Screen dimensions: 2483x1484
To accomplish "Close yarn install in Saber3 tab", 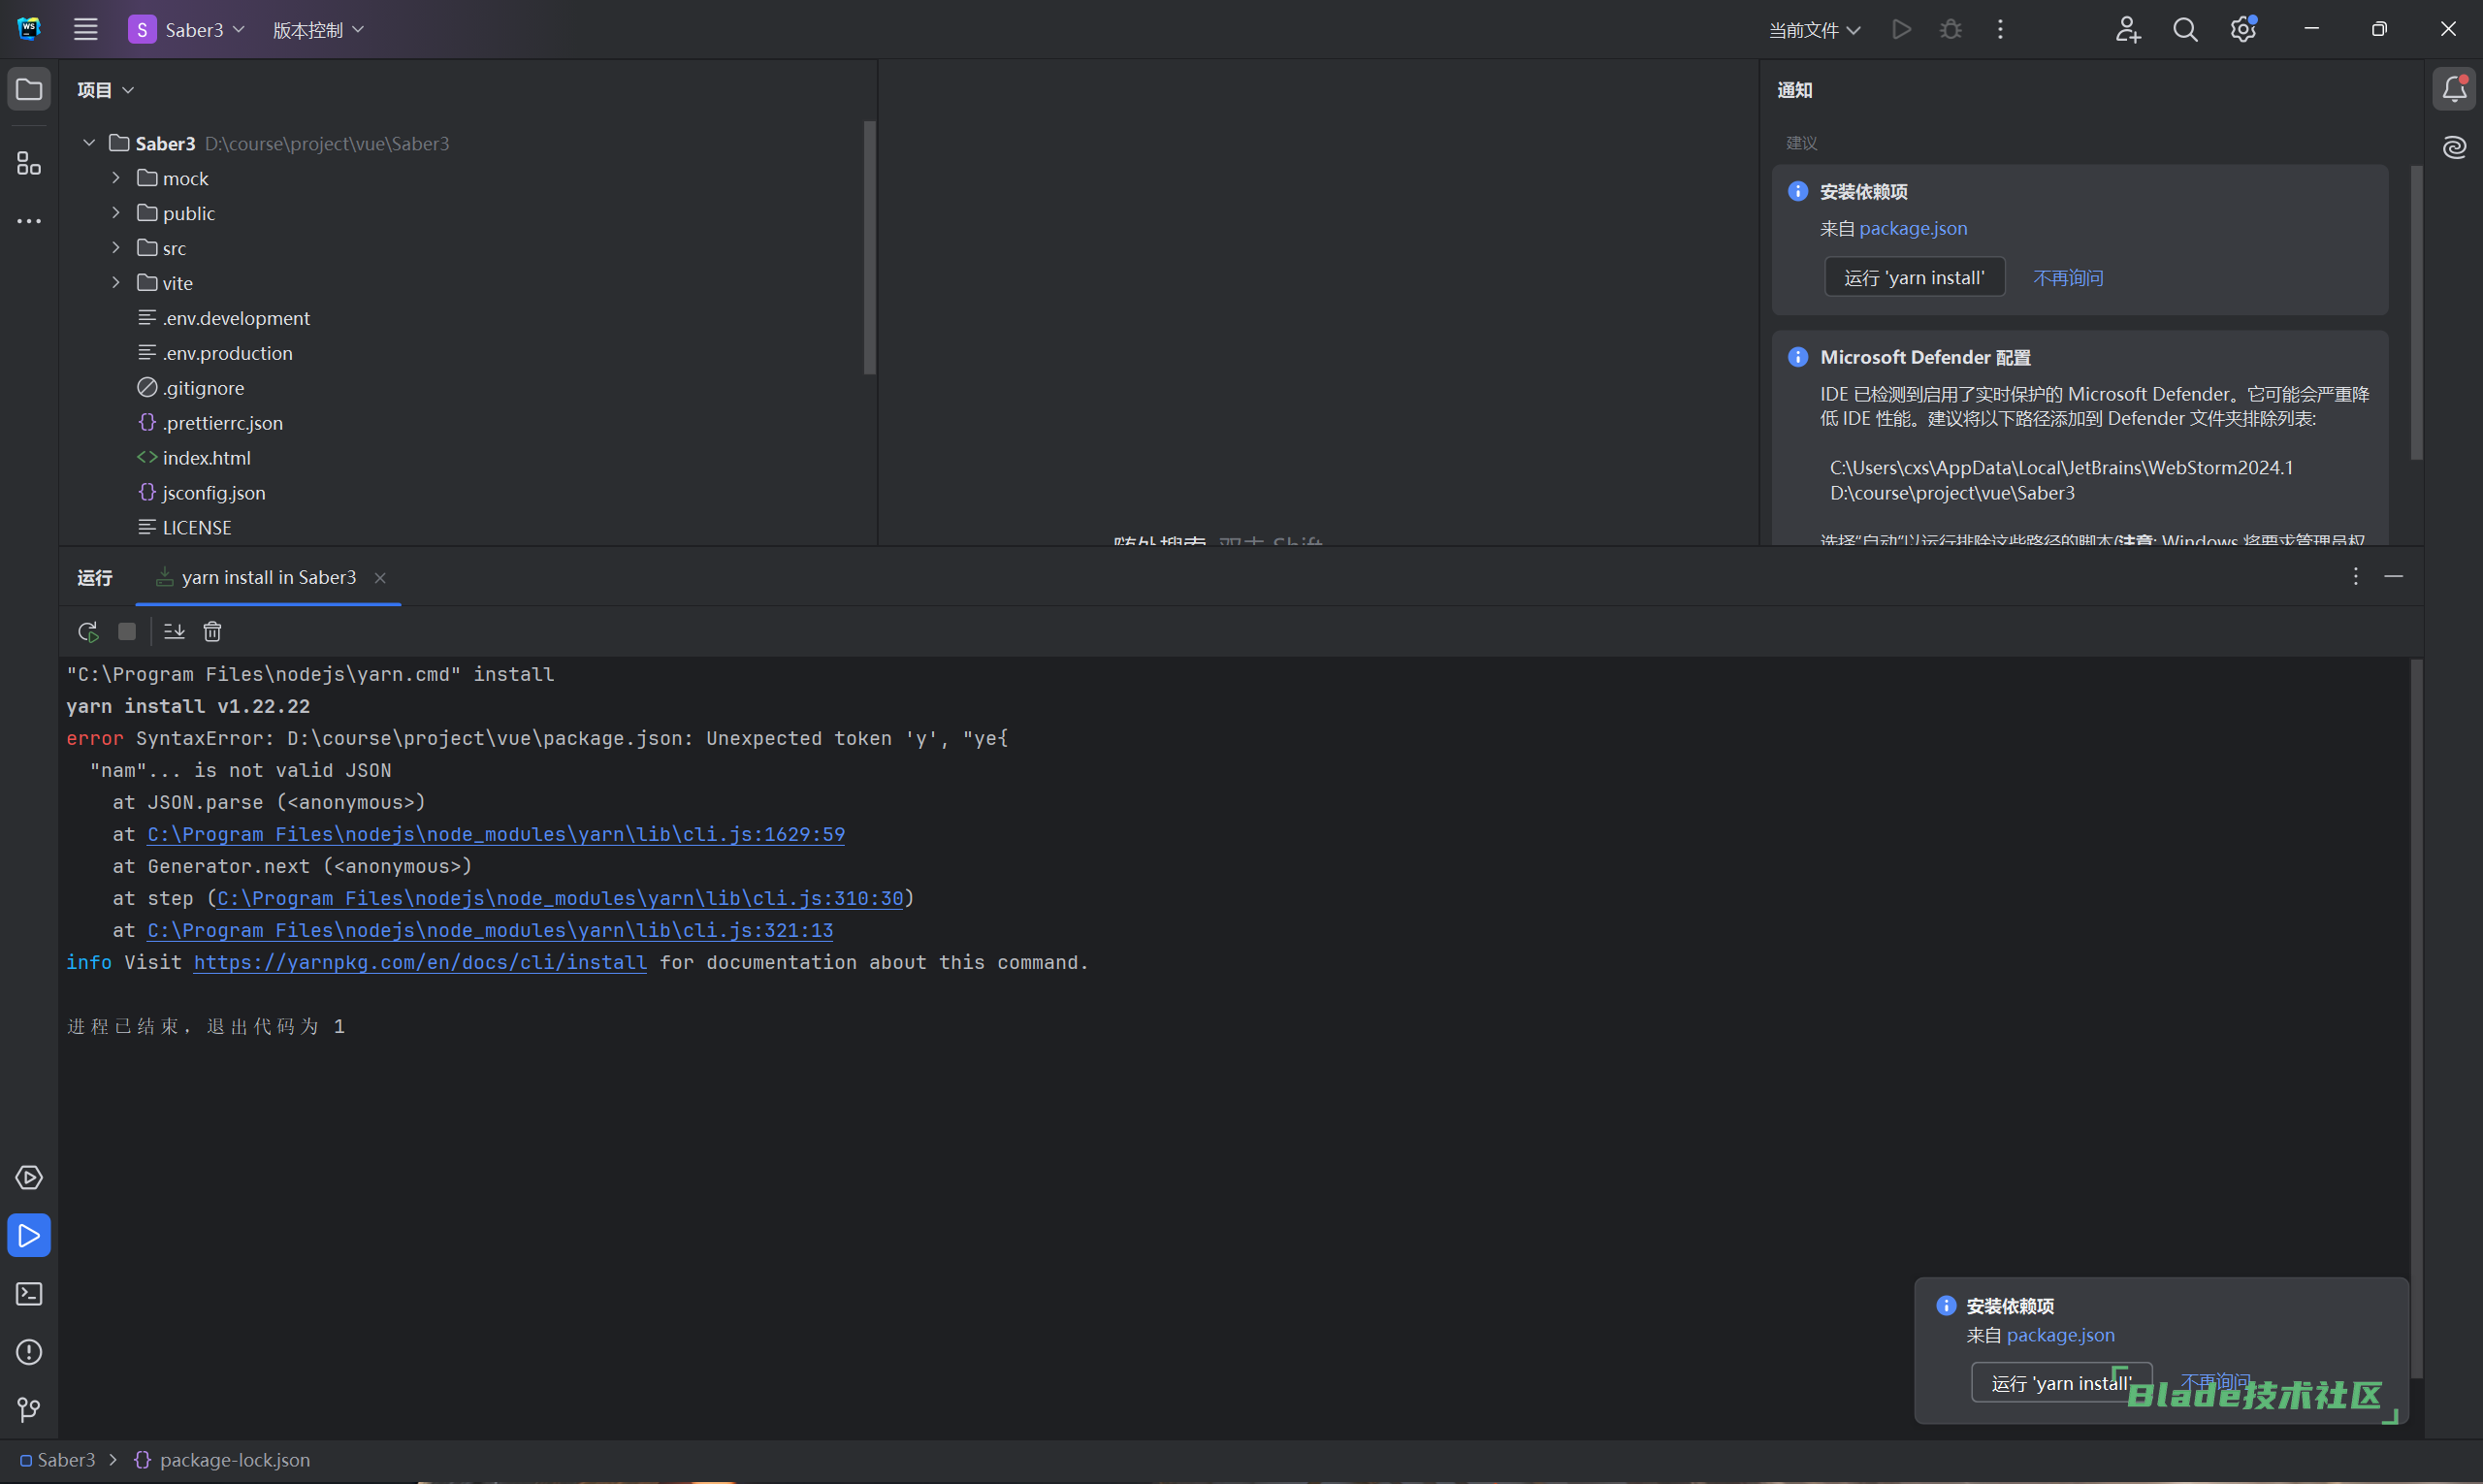I will tap(380, 578).
